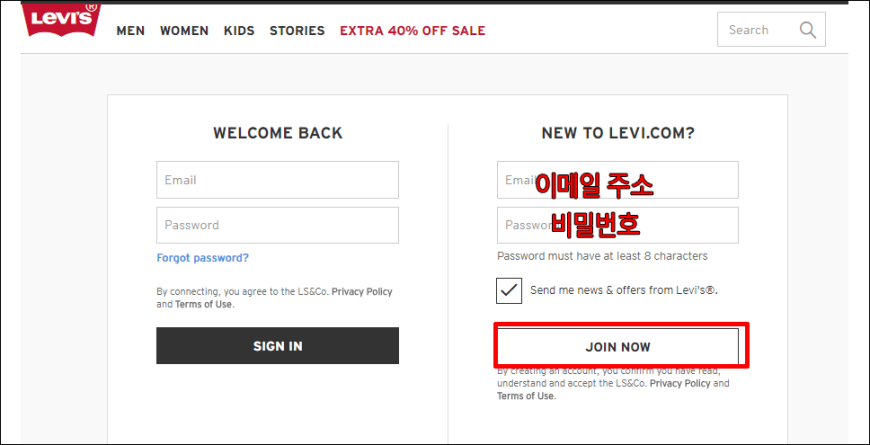Click the Forgot password? link
This screenshot has width=870, height=445.
click(x=203, y=258)
